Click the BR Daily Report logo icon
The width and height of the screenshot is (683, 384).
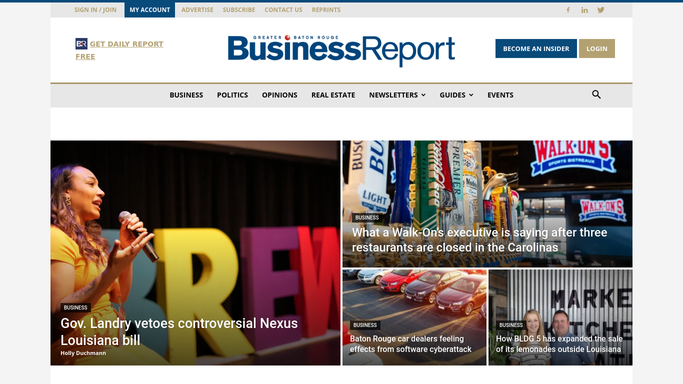tap(81, 44)
